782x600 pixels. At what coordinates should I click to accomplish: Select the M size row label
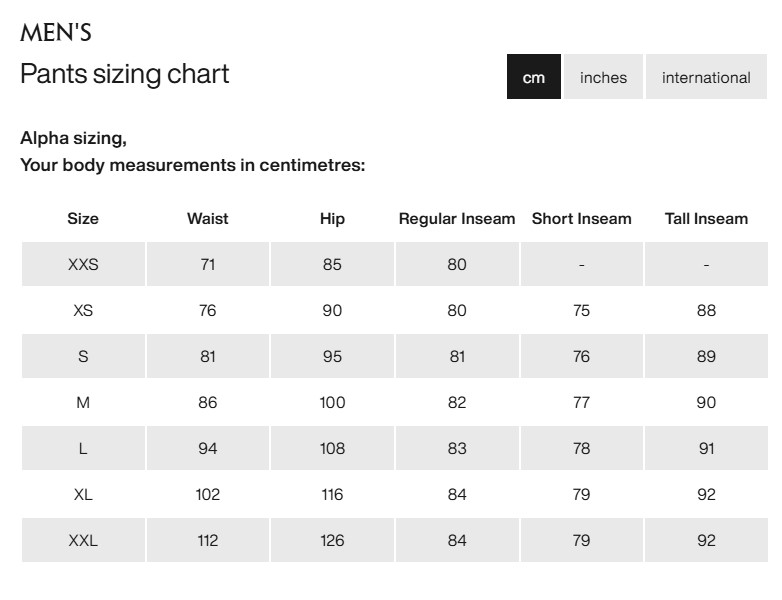[x=83, y=403]
